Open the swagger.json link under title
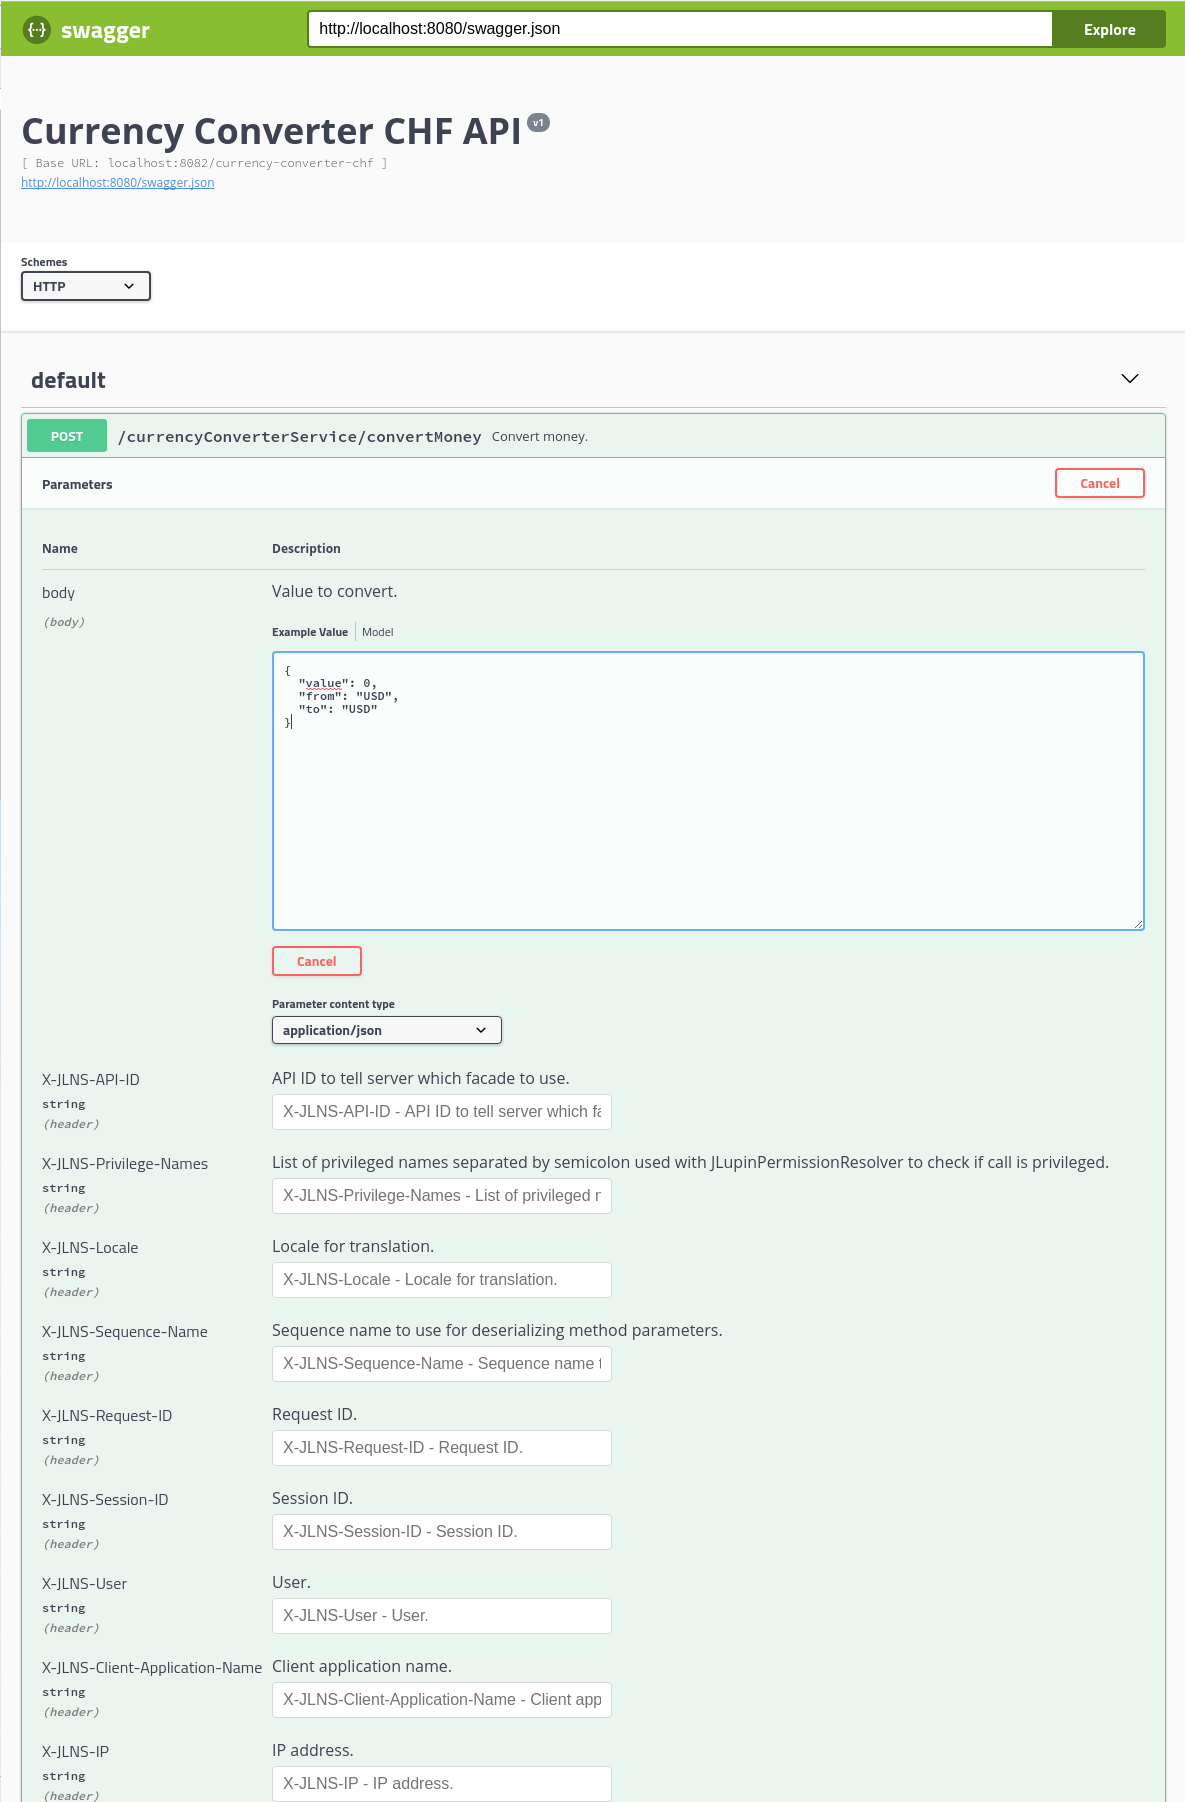 (118, 183)
